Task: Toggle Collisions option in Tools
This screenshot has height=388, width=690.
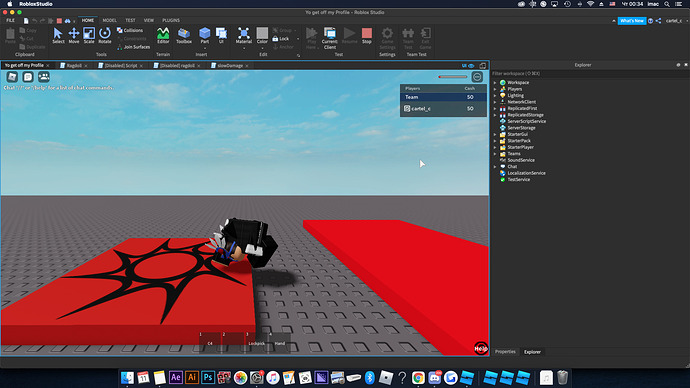Action: pos(130,30)
